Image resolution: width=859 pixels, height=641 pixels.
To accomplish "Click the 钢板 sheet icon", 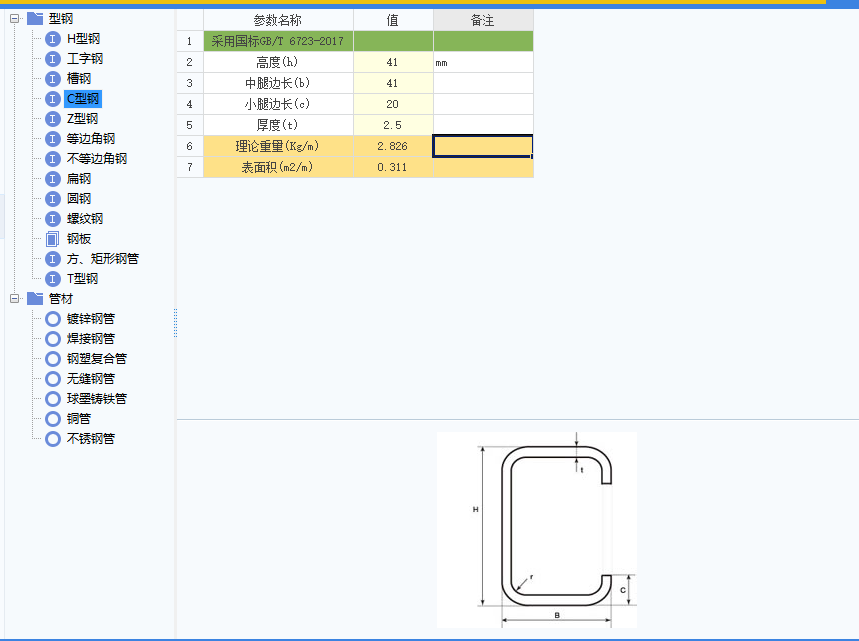I will point(52,238).
